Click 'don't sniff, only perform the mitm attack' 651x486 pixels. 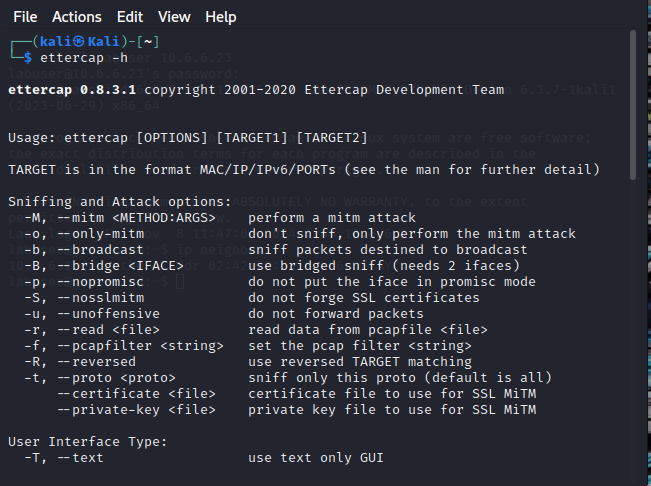(412, 234)
